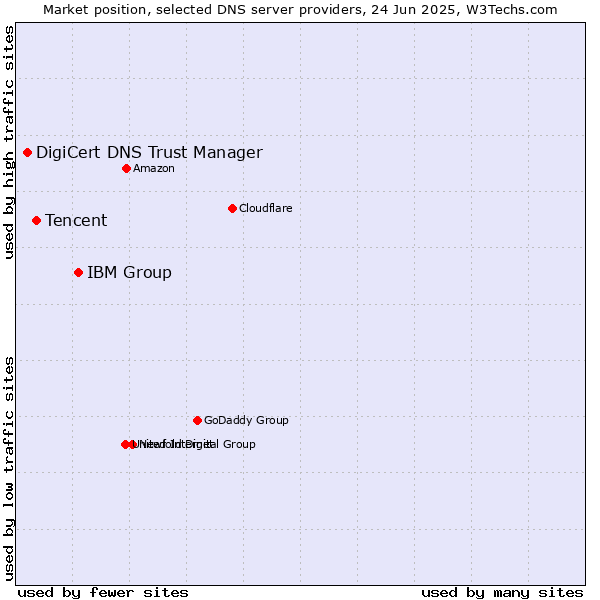This screenshot has width=600, height=600.
Task: Select the 'GoDaddy Group' label text
Action: 246,421
